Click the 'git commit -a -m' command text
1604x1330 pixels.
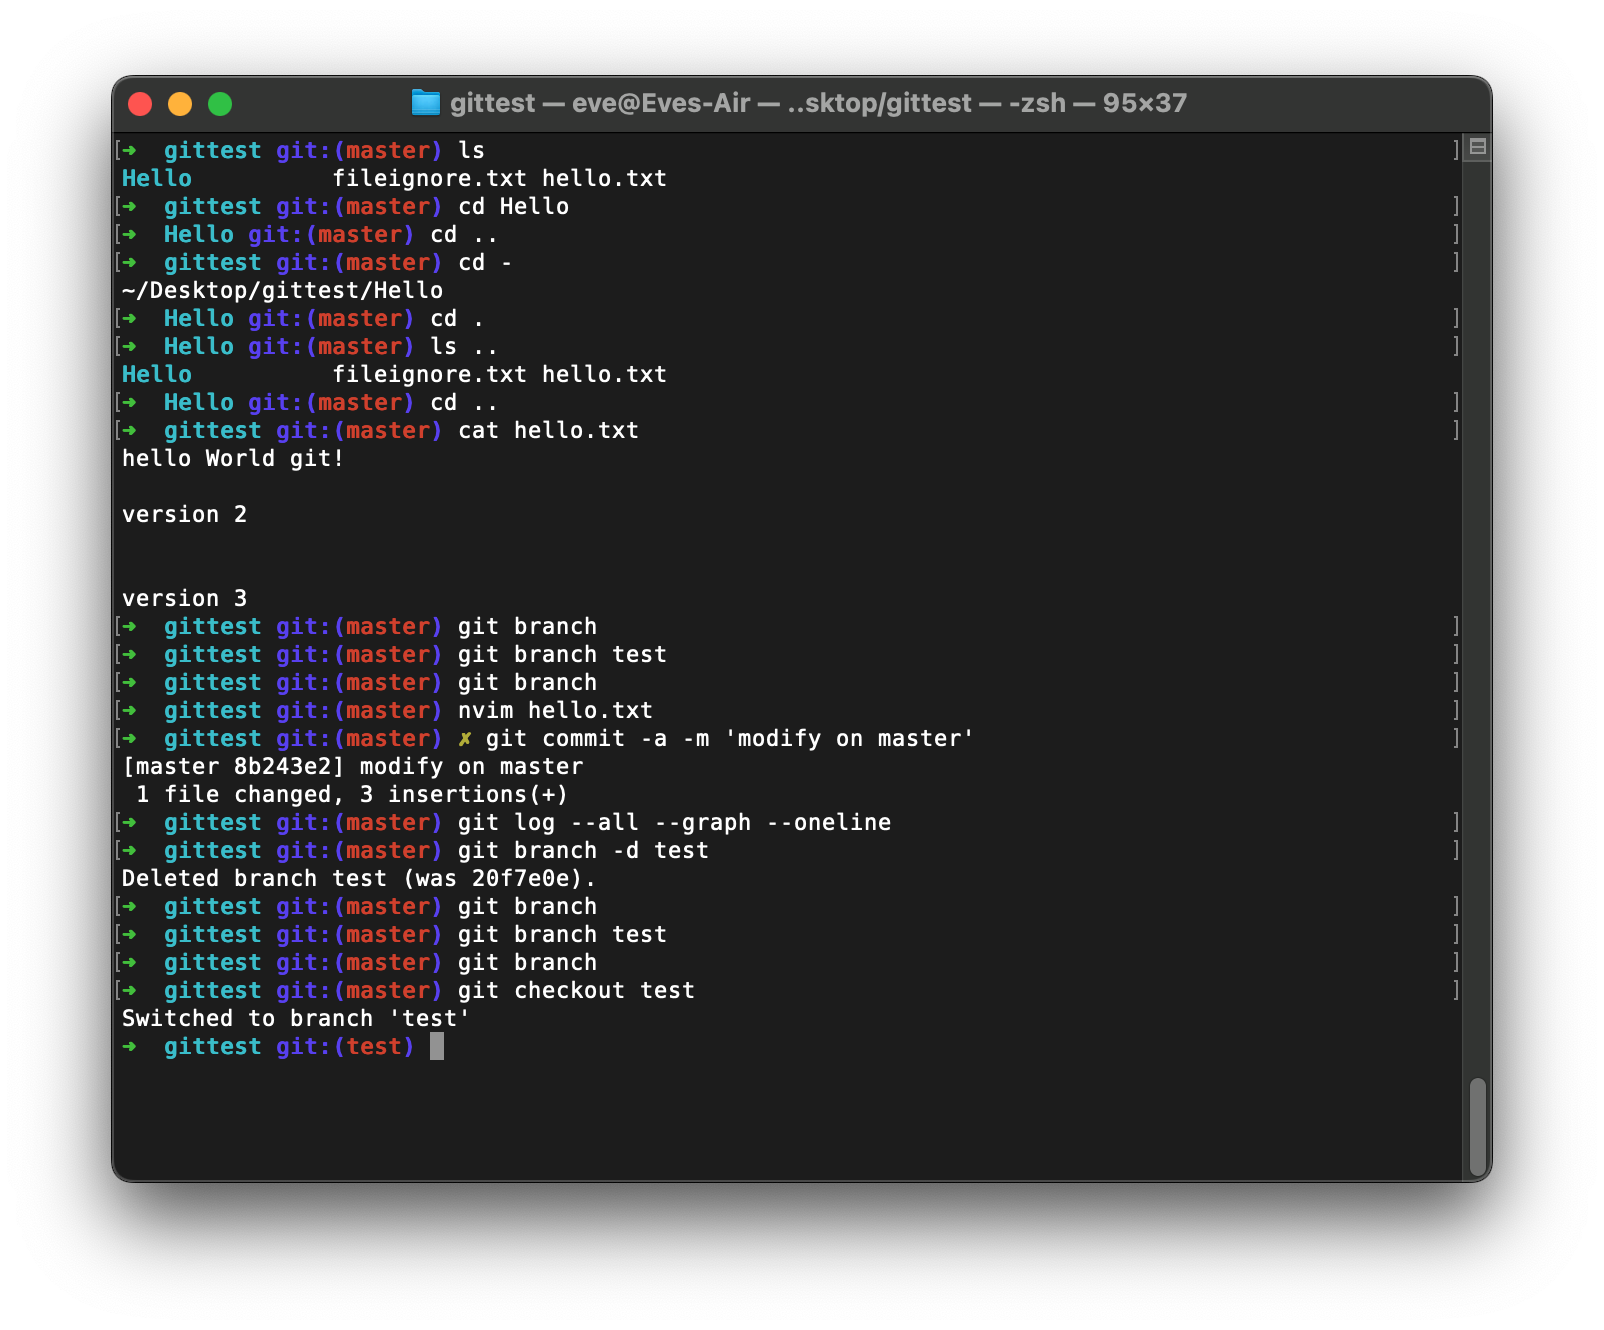coord(597,738)
